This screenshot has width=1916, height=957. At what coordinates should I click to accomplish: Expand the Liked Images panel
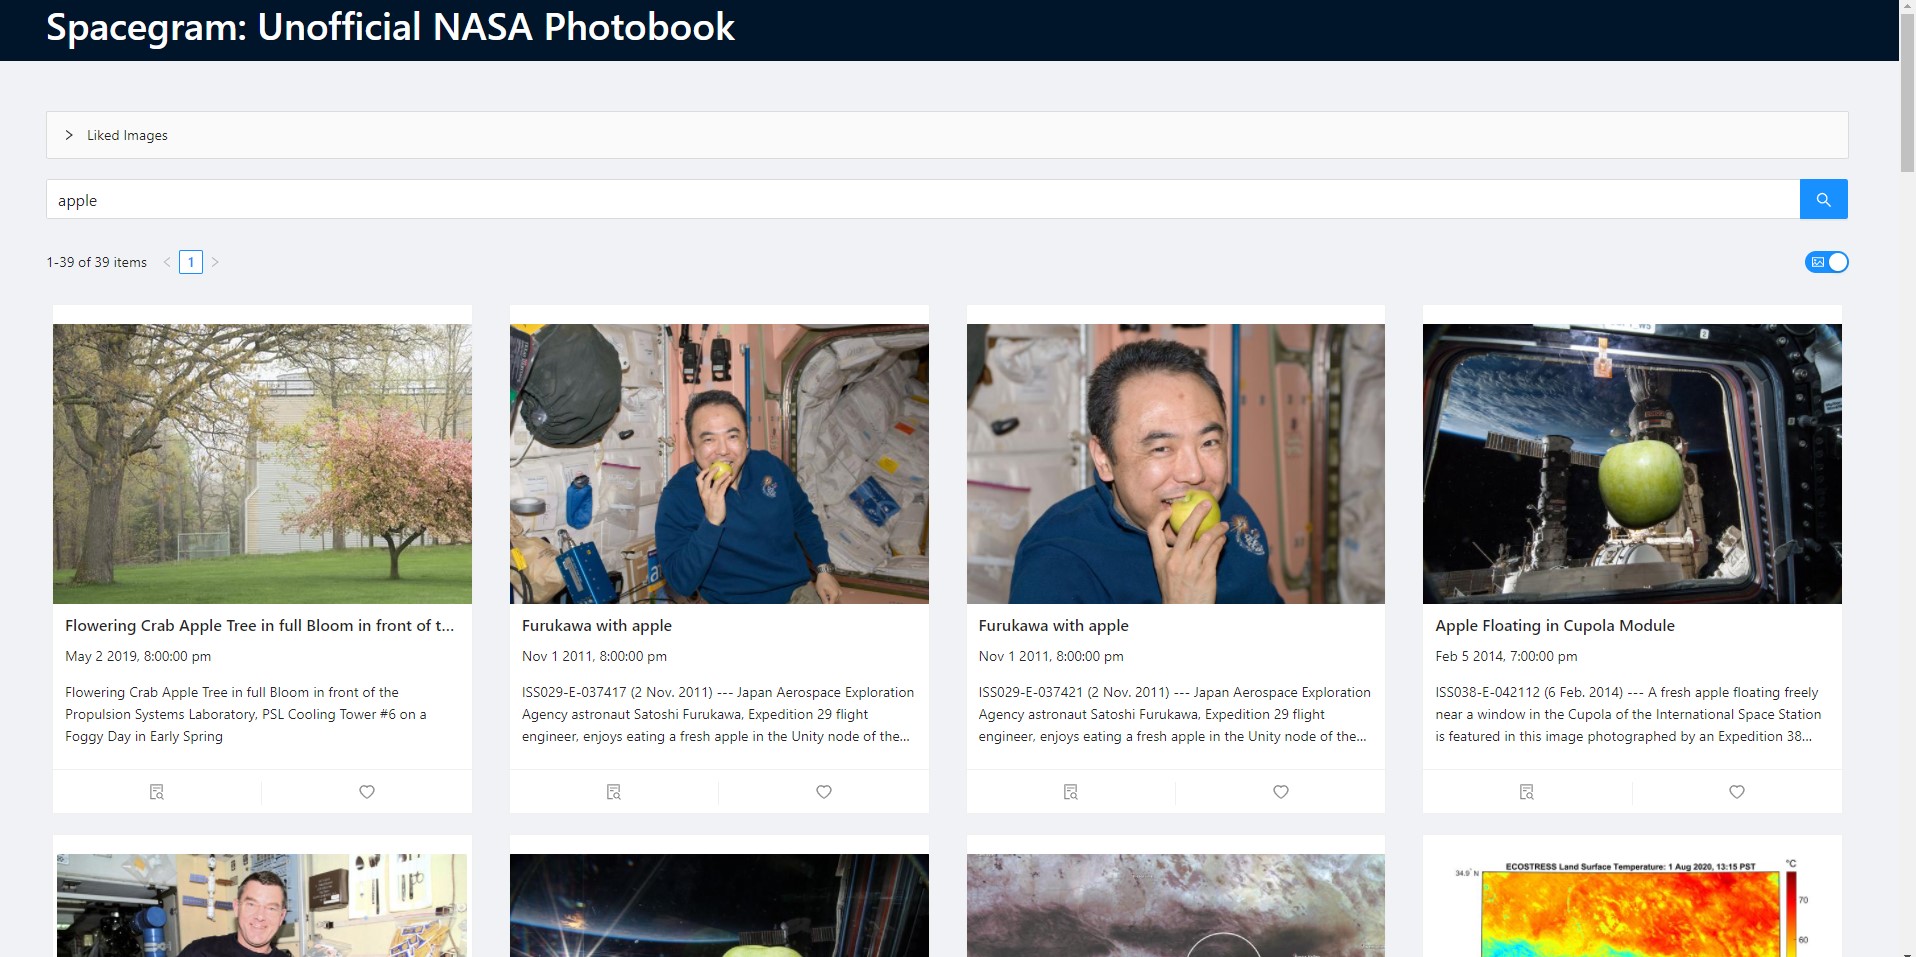coord(69,135)
